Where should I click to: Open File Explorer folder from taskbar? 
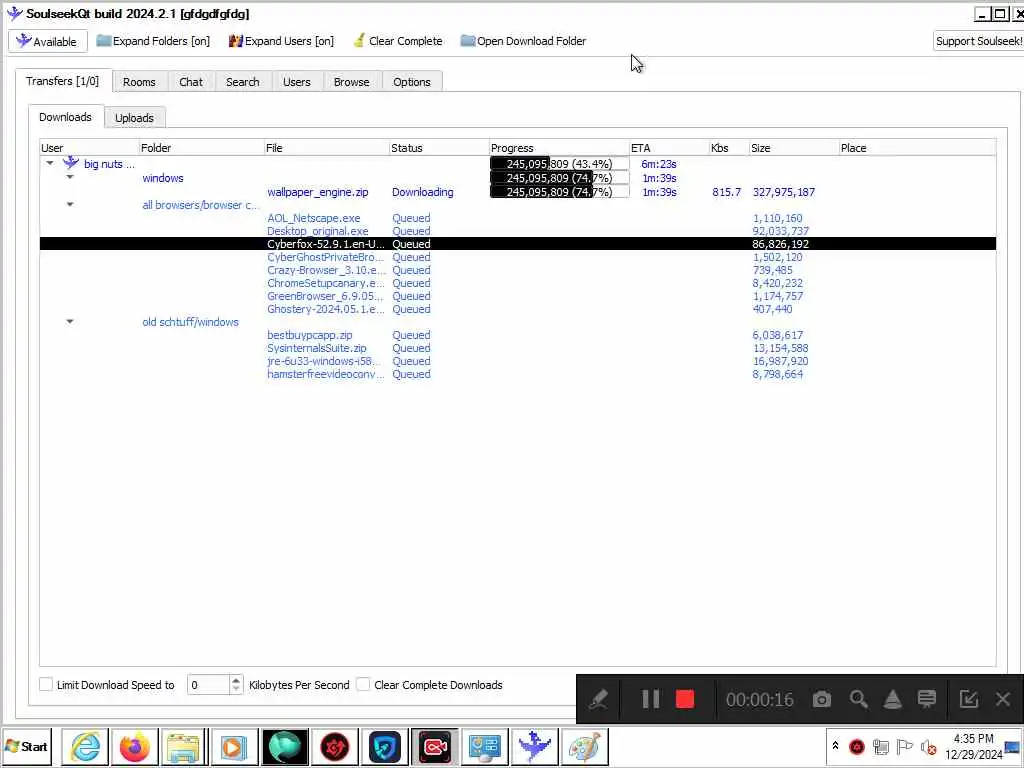[184, 746]
